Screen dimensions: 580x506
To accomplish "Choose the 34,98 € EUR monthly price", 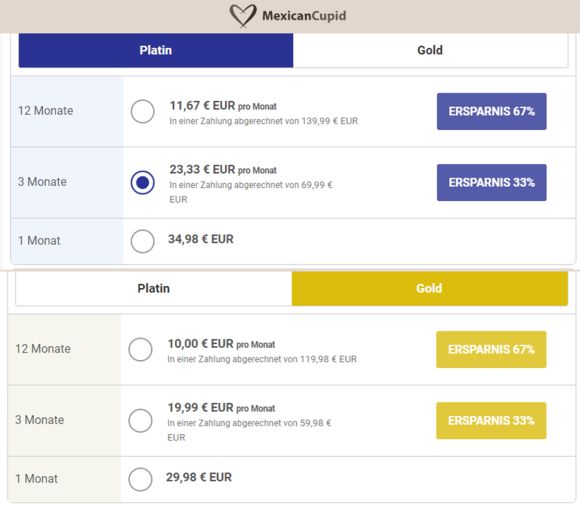I will click(201, 239).
